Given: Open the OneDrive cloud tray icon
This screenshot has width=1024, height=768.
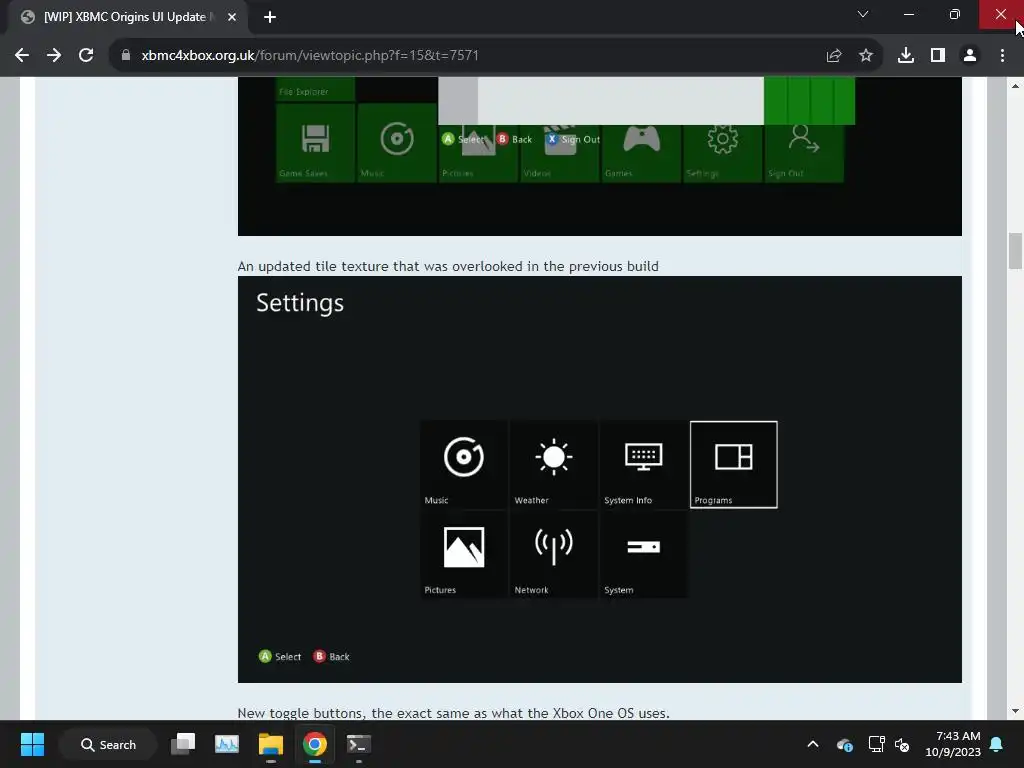Looking at the screenshot, I should [x=844, y=744].
